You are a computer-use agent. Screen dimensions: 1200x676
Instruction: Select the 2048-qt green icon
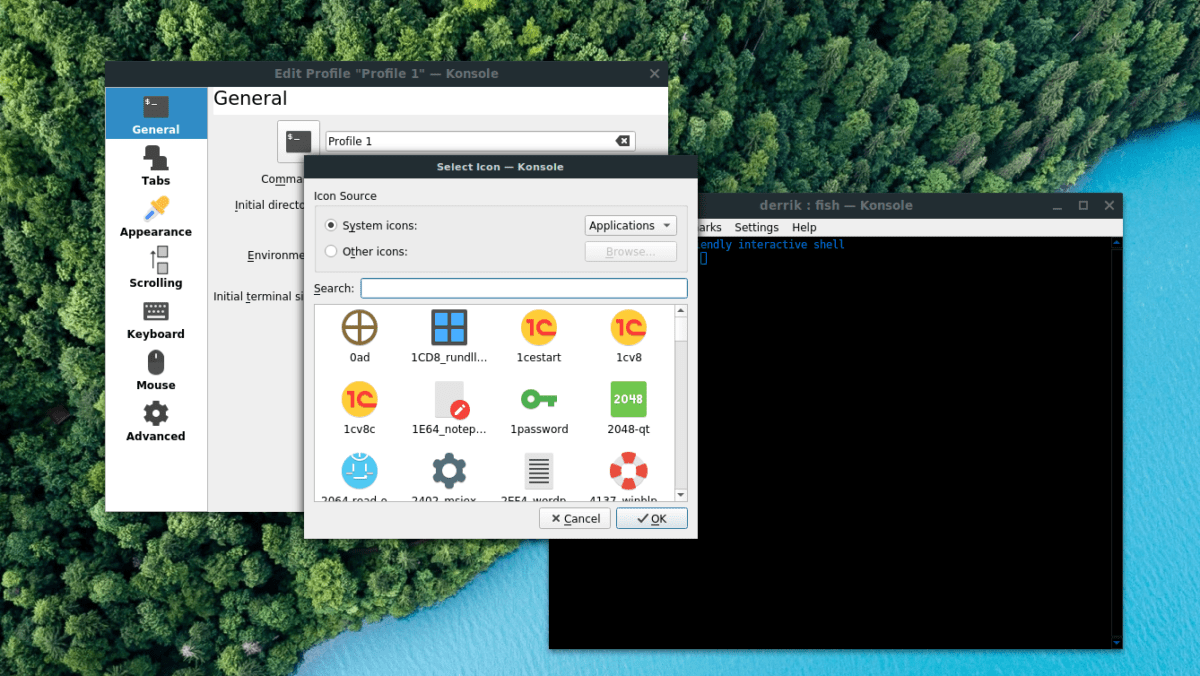pos(629,399)
